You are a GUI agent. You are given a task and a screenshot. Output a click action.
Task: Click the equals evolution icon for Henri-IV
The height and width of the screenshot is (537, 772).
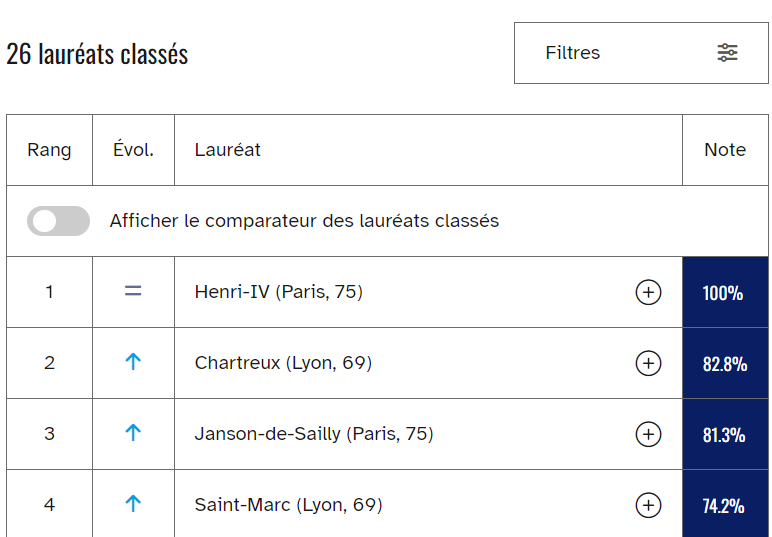point(133,292)
